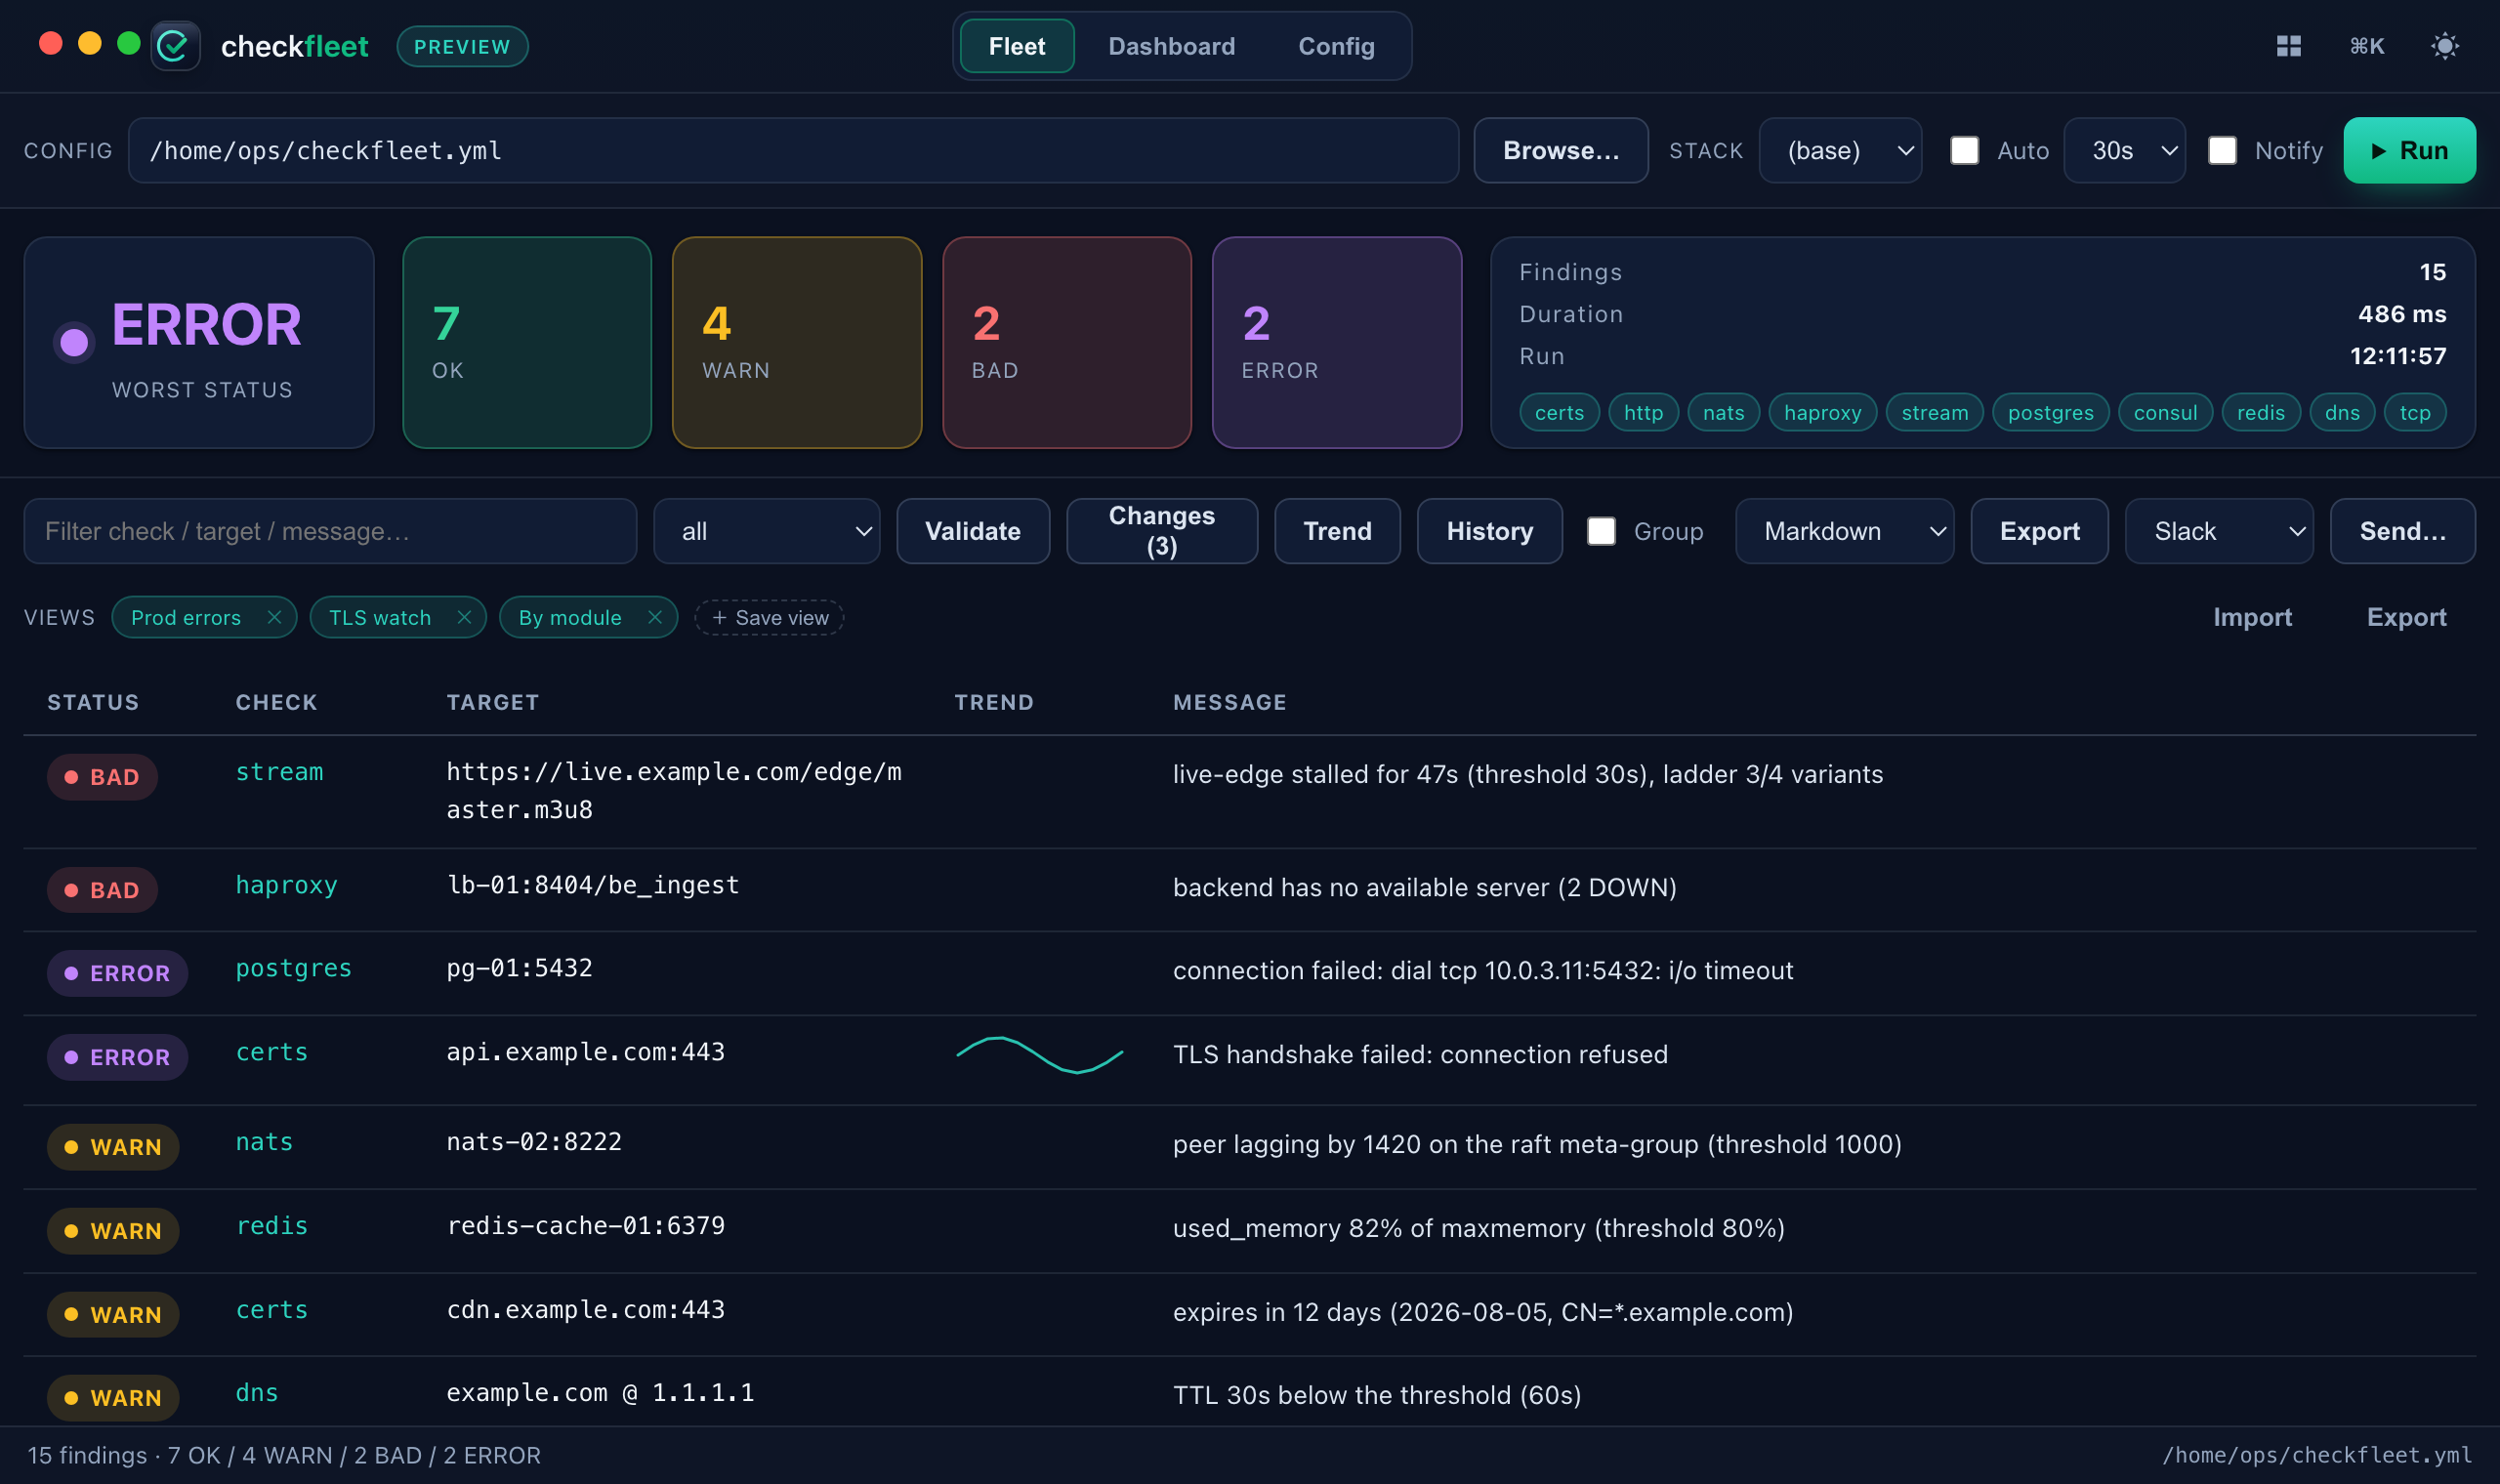Screen dimensions: 2500x1484
Task: Sort by the TARGET column header
Action: [x=492, y=702]
